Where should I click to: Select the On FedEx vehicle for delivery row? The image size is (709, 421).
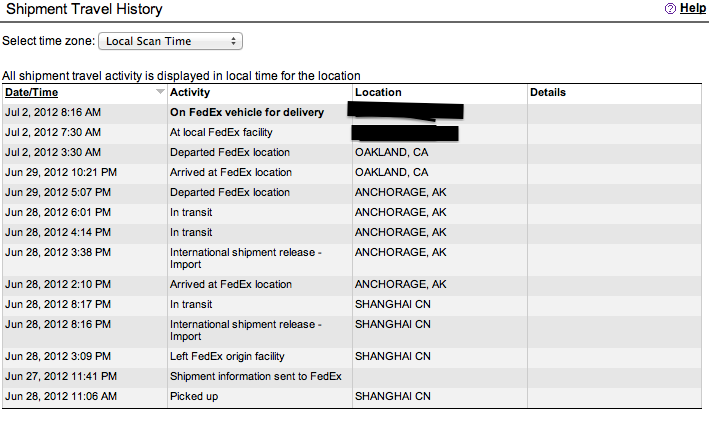point(352,112)
